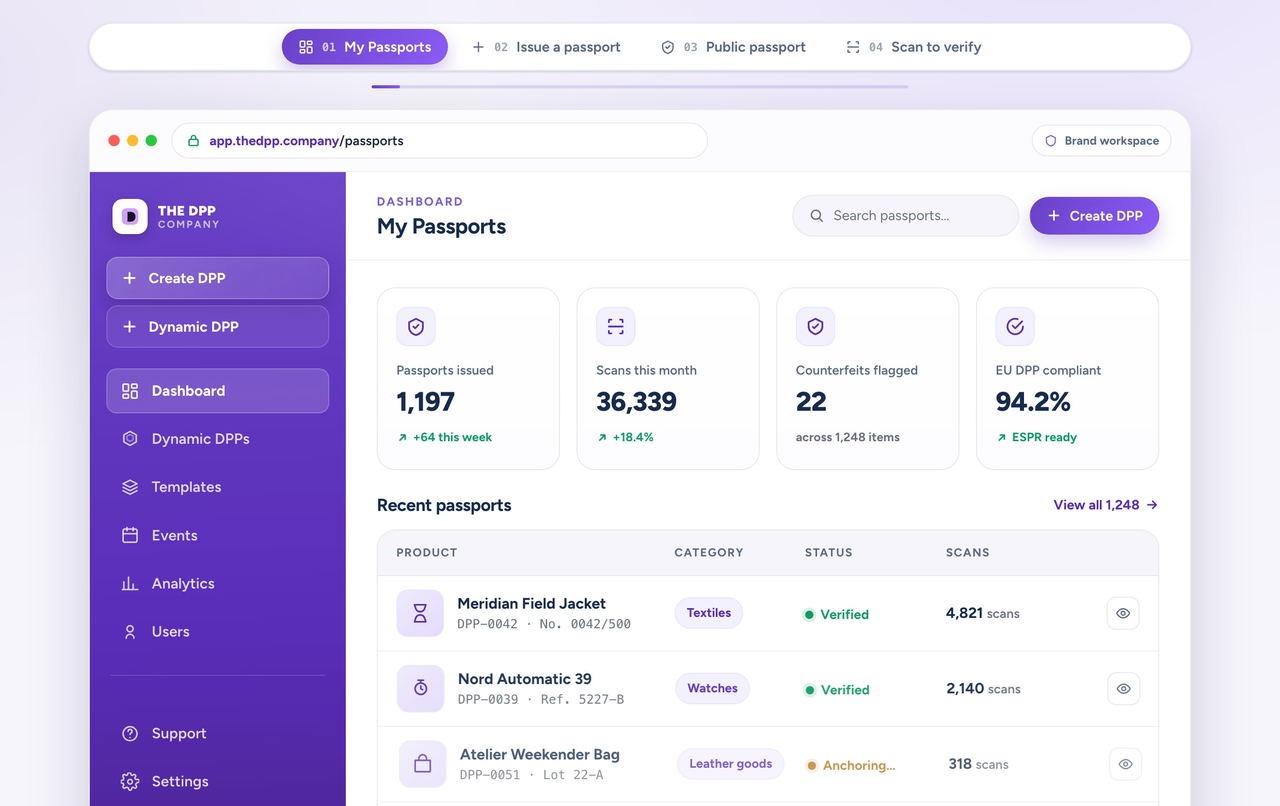Click the STATUS column header

pyautogui.click(x=829, y=552)
